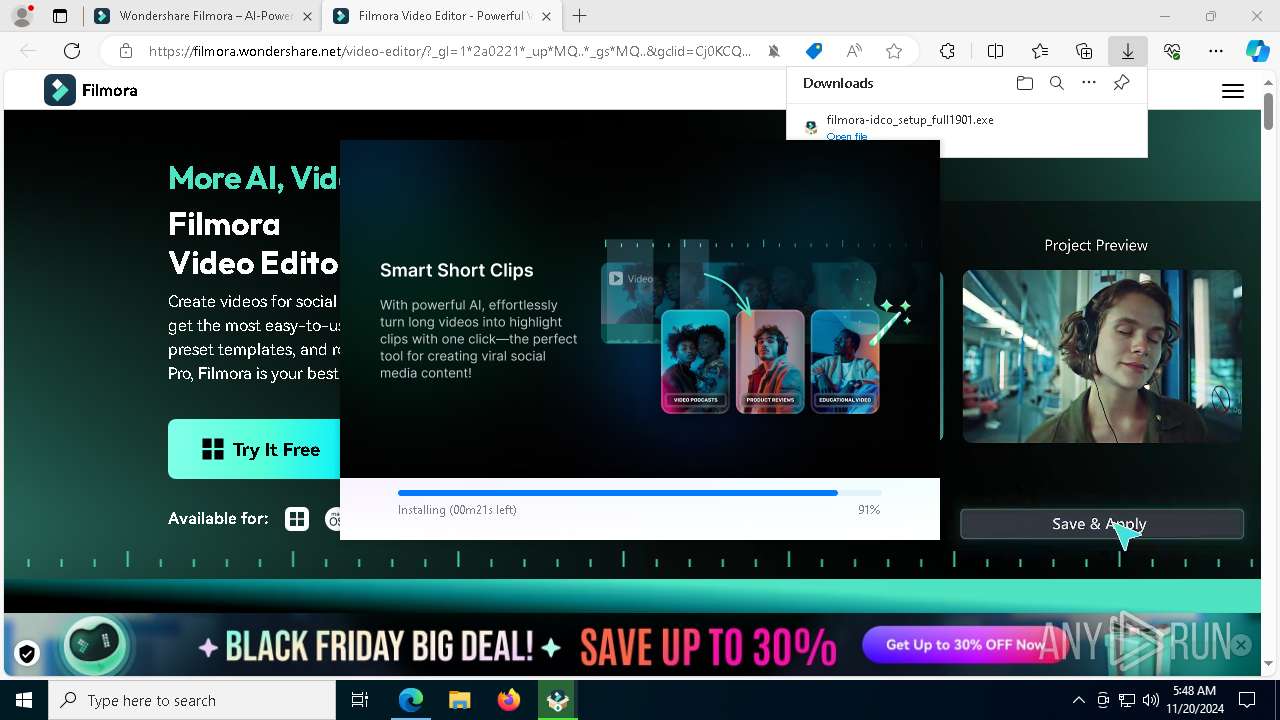Screen dimensions: 1280x720
Task: Click Open file link under downloaded exe
Action: [847, 136]
